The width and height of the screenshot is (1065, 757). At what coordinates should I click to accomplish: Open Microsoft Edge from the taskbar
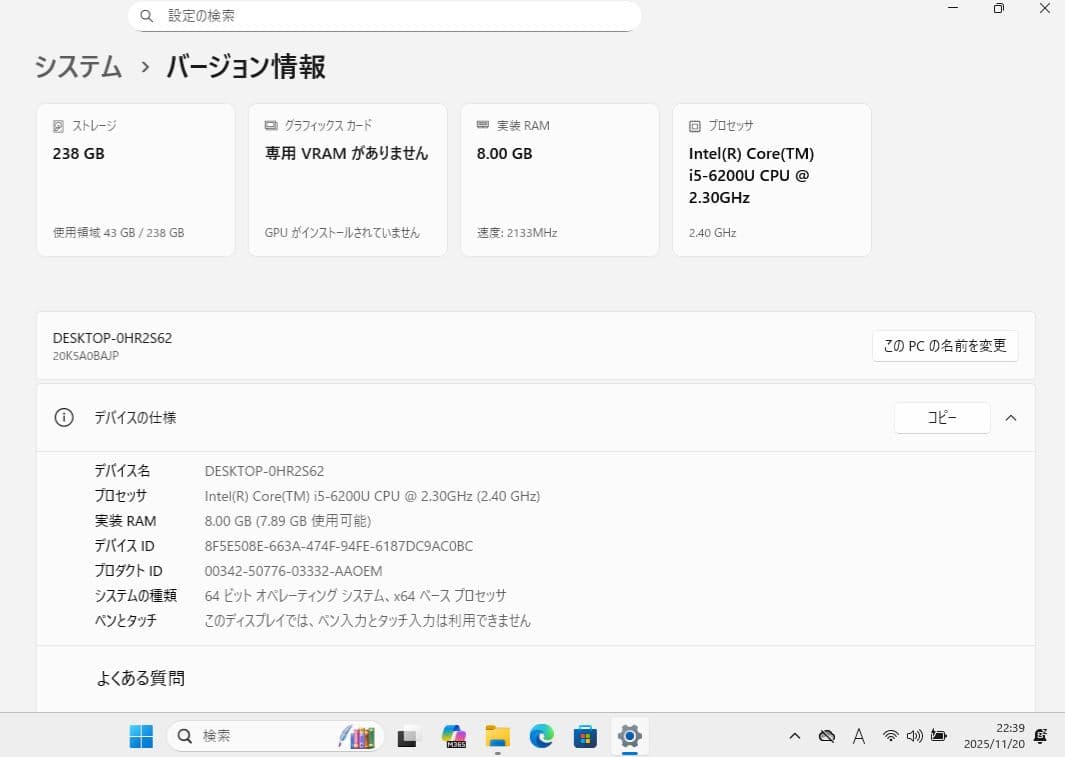pyautogui.click(x=542, y=736)
